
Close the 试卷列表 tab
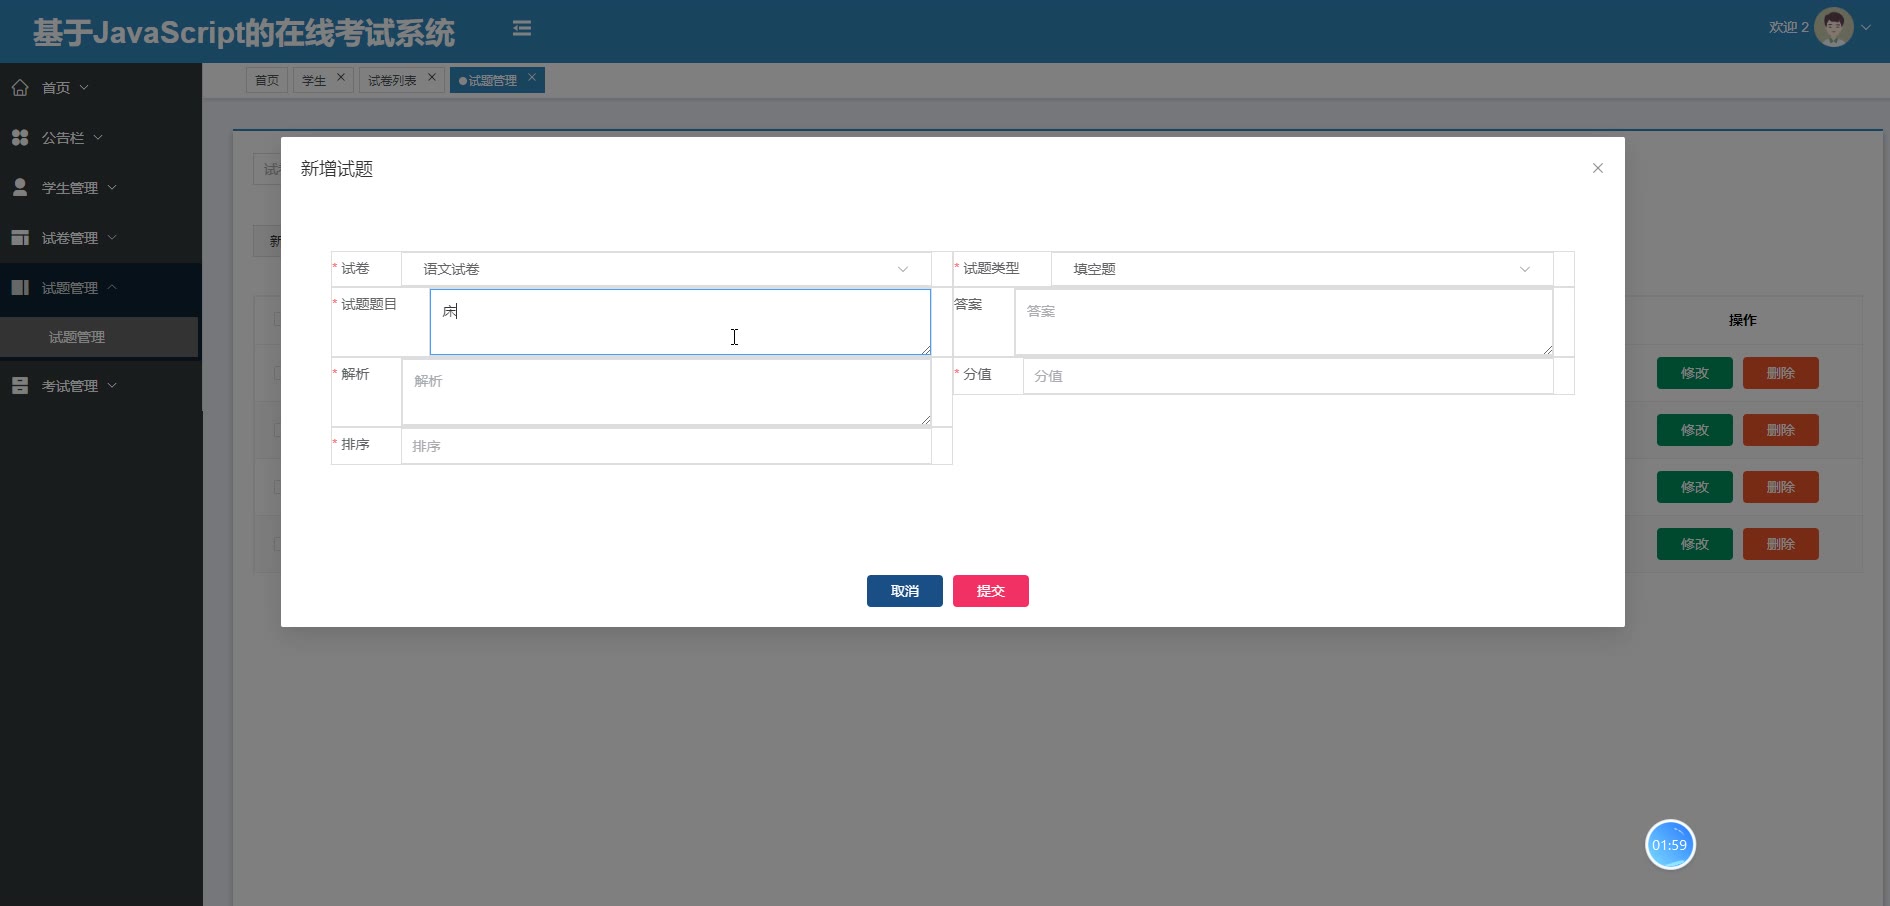point(432,77)
